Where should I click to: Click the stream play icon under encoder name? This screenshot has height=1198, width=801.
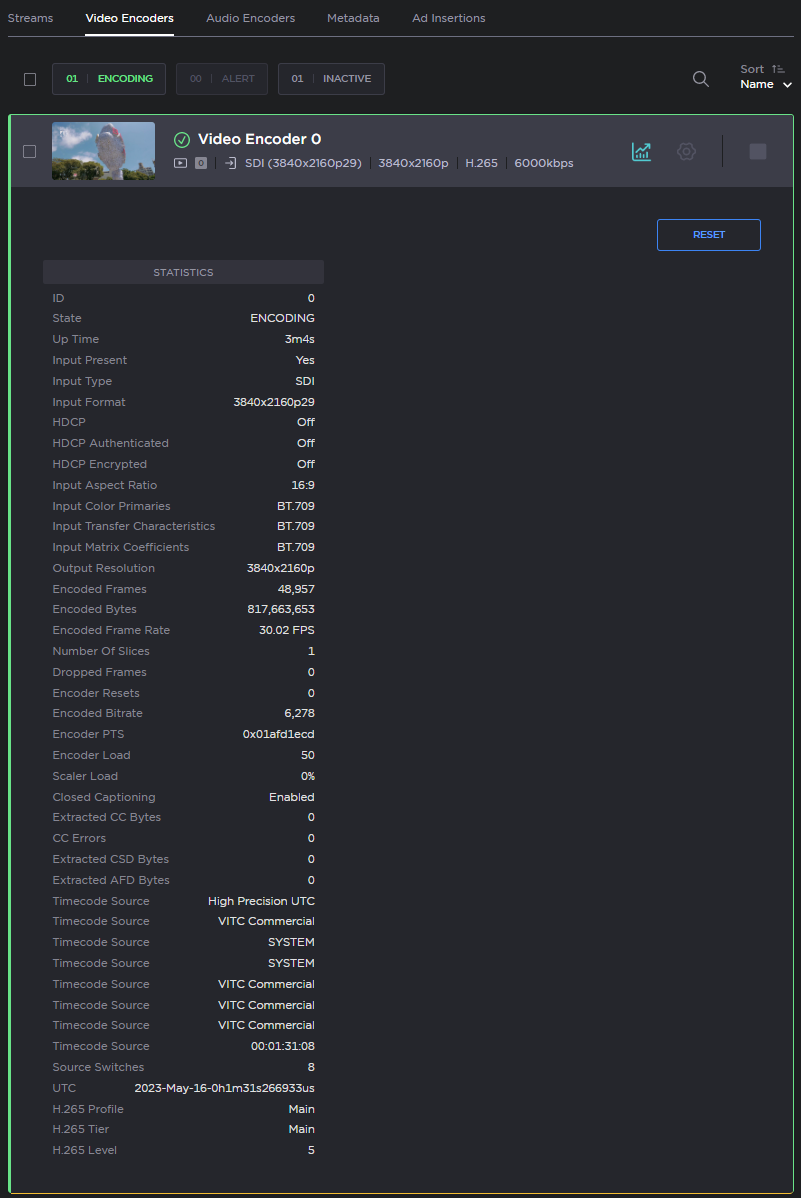[x=181, y=163]
